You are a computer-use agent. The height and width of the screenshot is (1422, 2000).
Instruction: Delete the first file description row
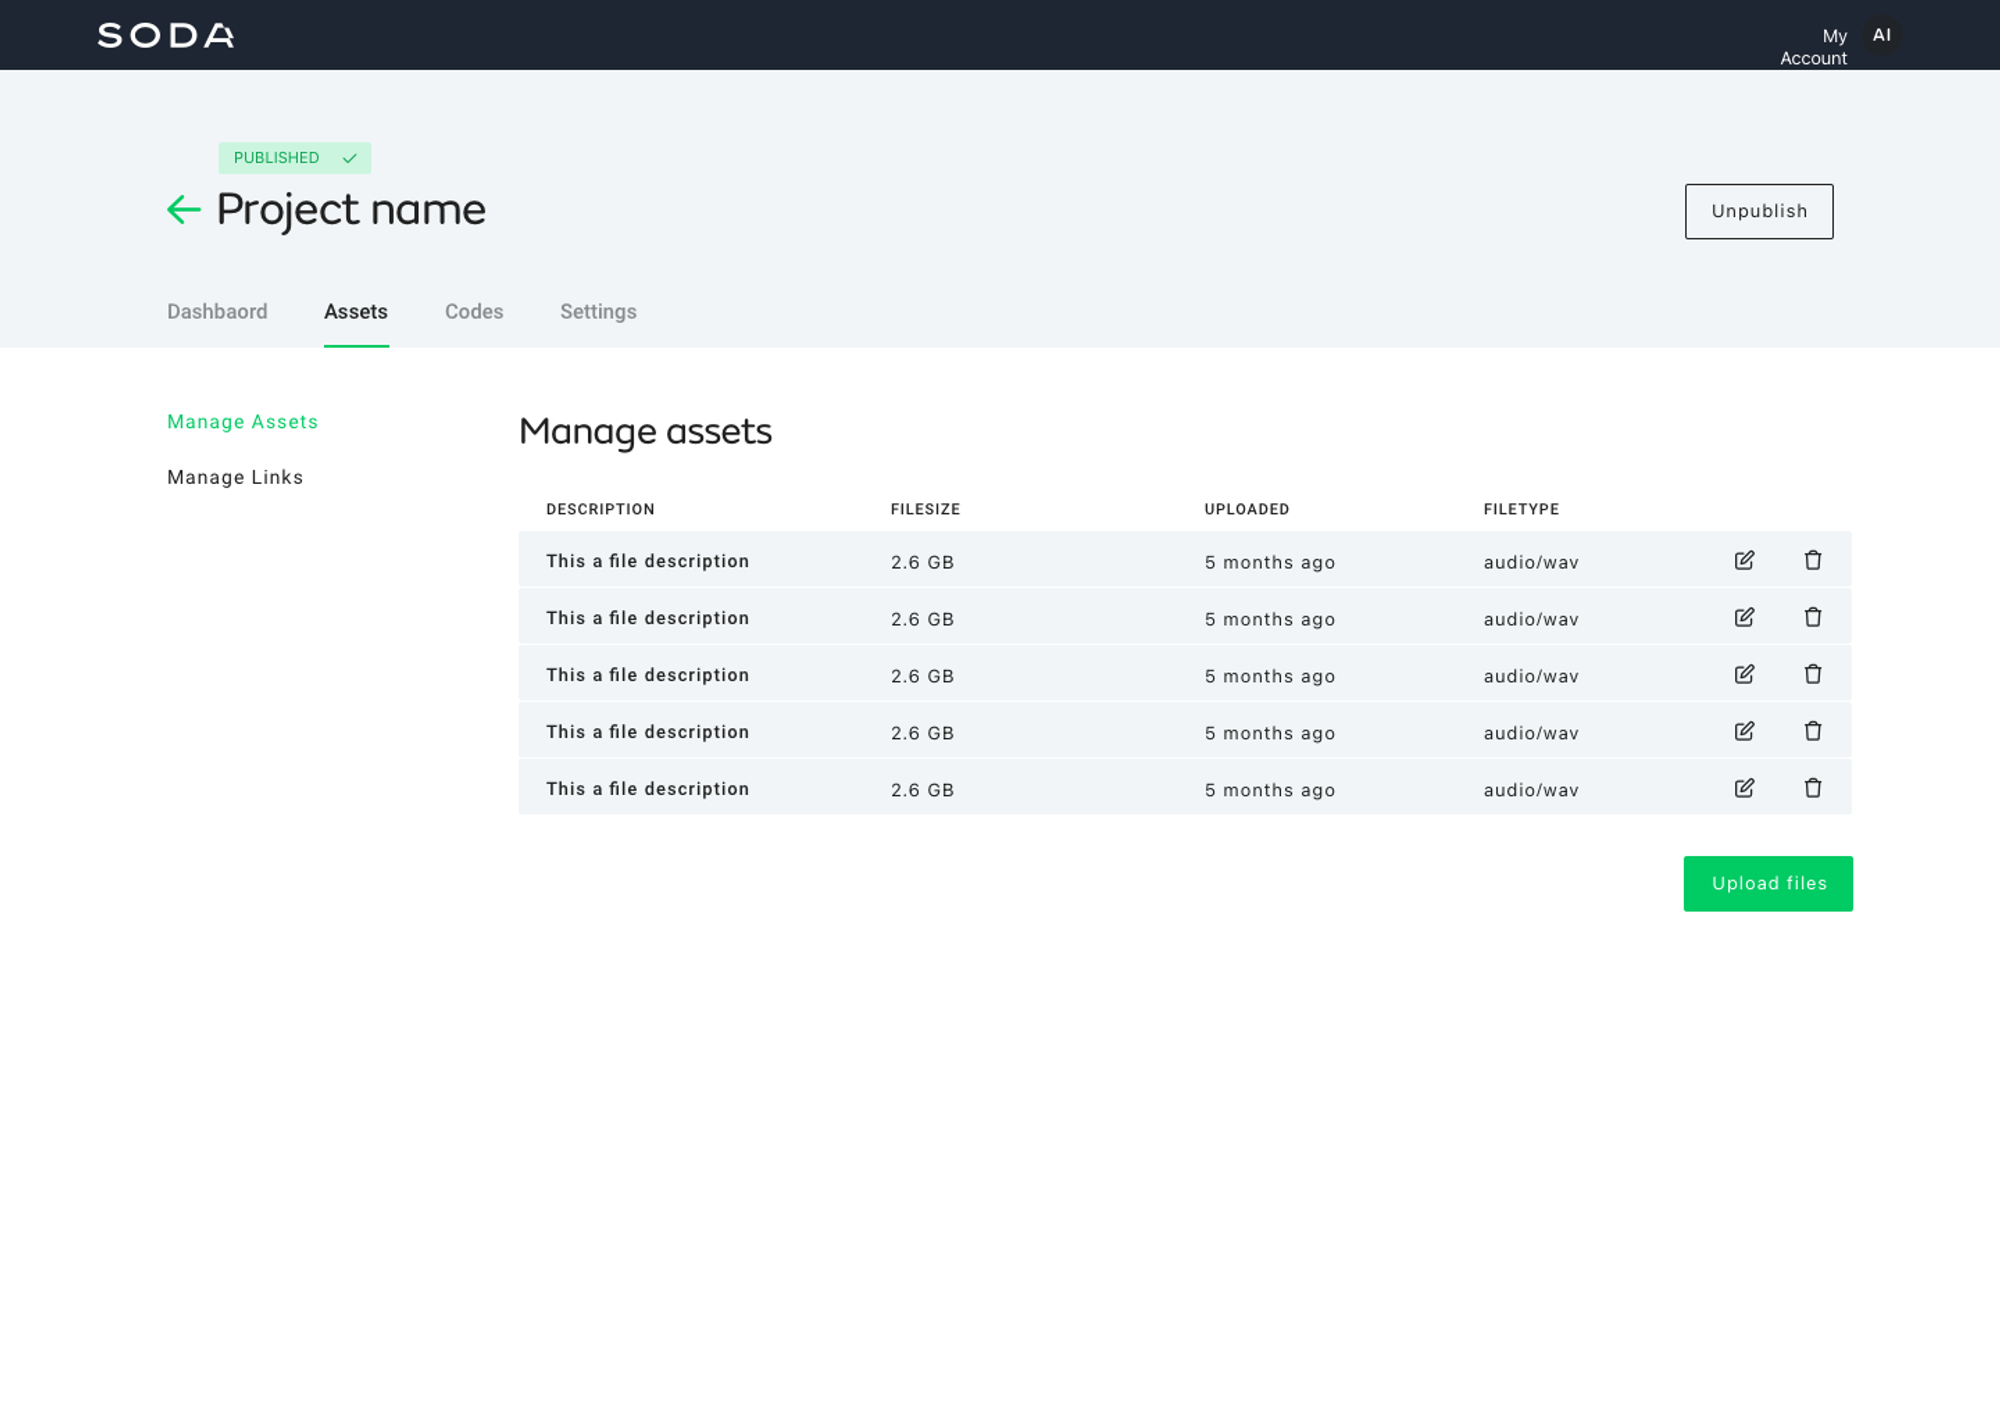coord(1813,560)
